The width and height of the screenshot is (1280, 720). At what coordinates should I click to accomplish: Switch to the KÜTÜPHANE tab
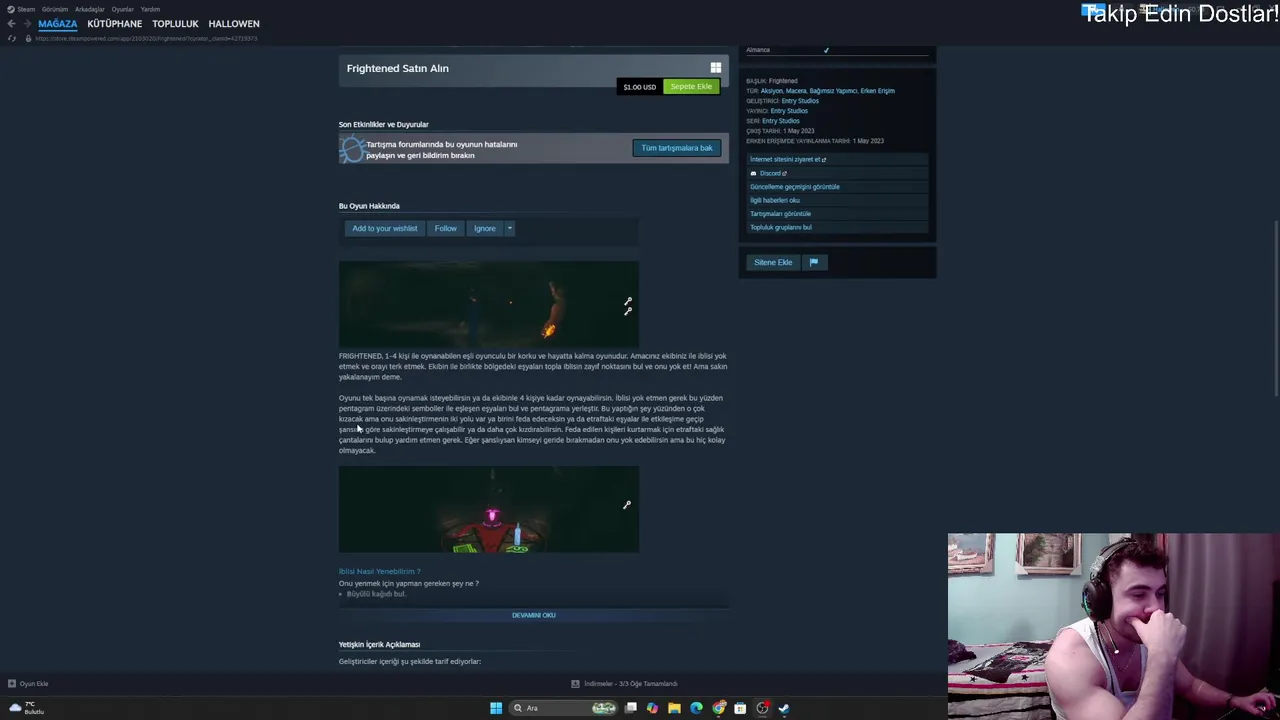(x=115, y=23)
